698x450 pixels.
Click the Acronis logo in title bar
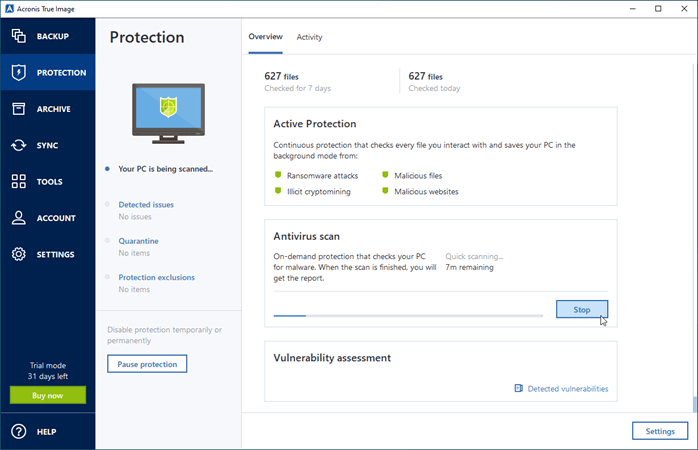click(x=9, y=9)
